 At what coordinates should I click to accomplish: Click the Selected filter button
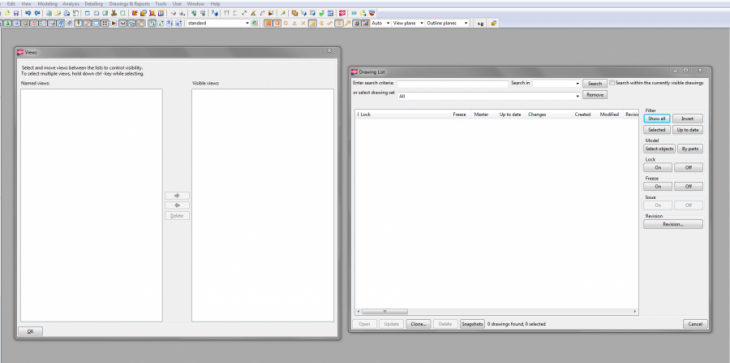pyautogui.click(x=657, y=130)
